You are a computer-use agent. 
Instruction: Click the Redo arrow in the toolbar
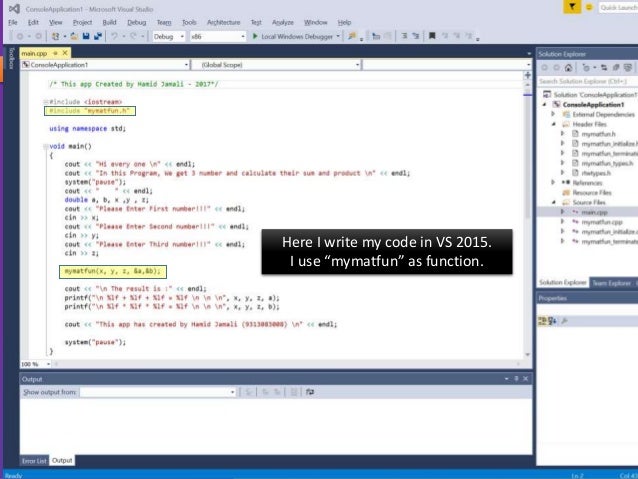133,36
